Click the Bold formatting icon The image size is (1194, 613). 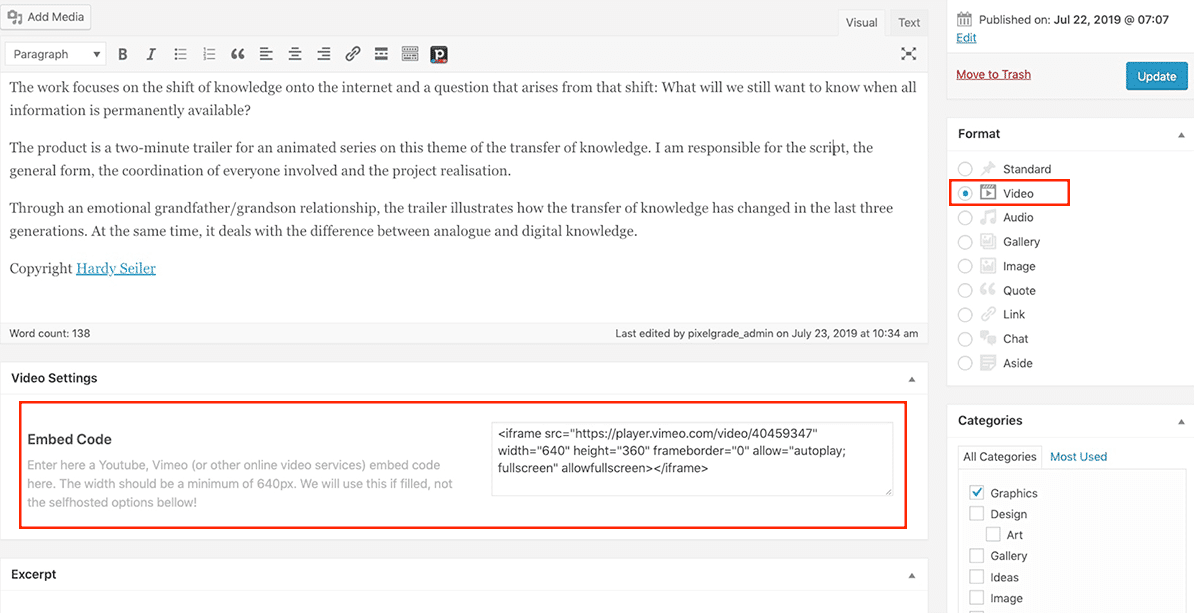click(122, 54)
